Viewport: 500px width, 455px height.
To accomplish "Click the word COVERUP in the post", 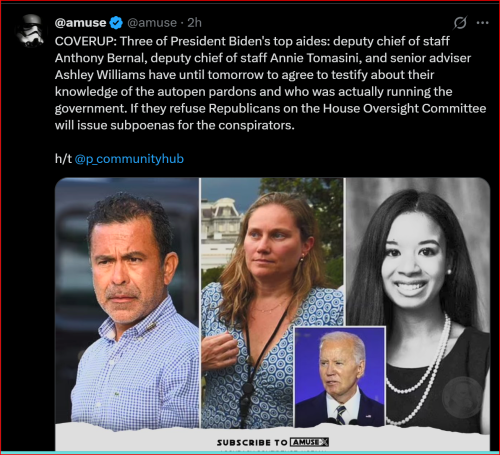I will click(86, 41).
